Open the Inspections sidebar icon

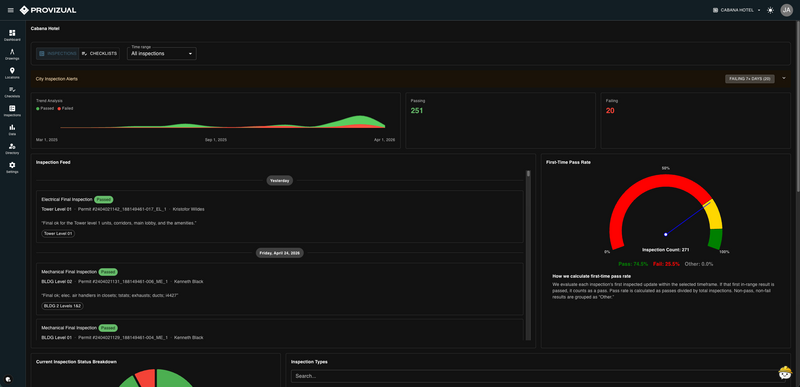[x=12, y=111]
